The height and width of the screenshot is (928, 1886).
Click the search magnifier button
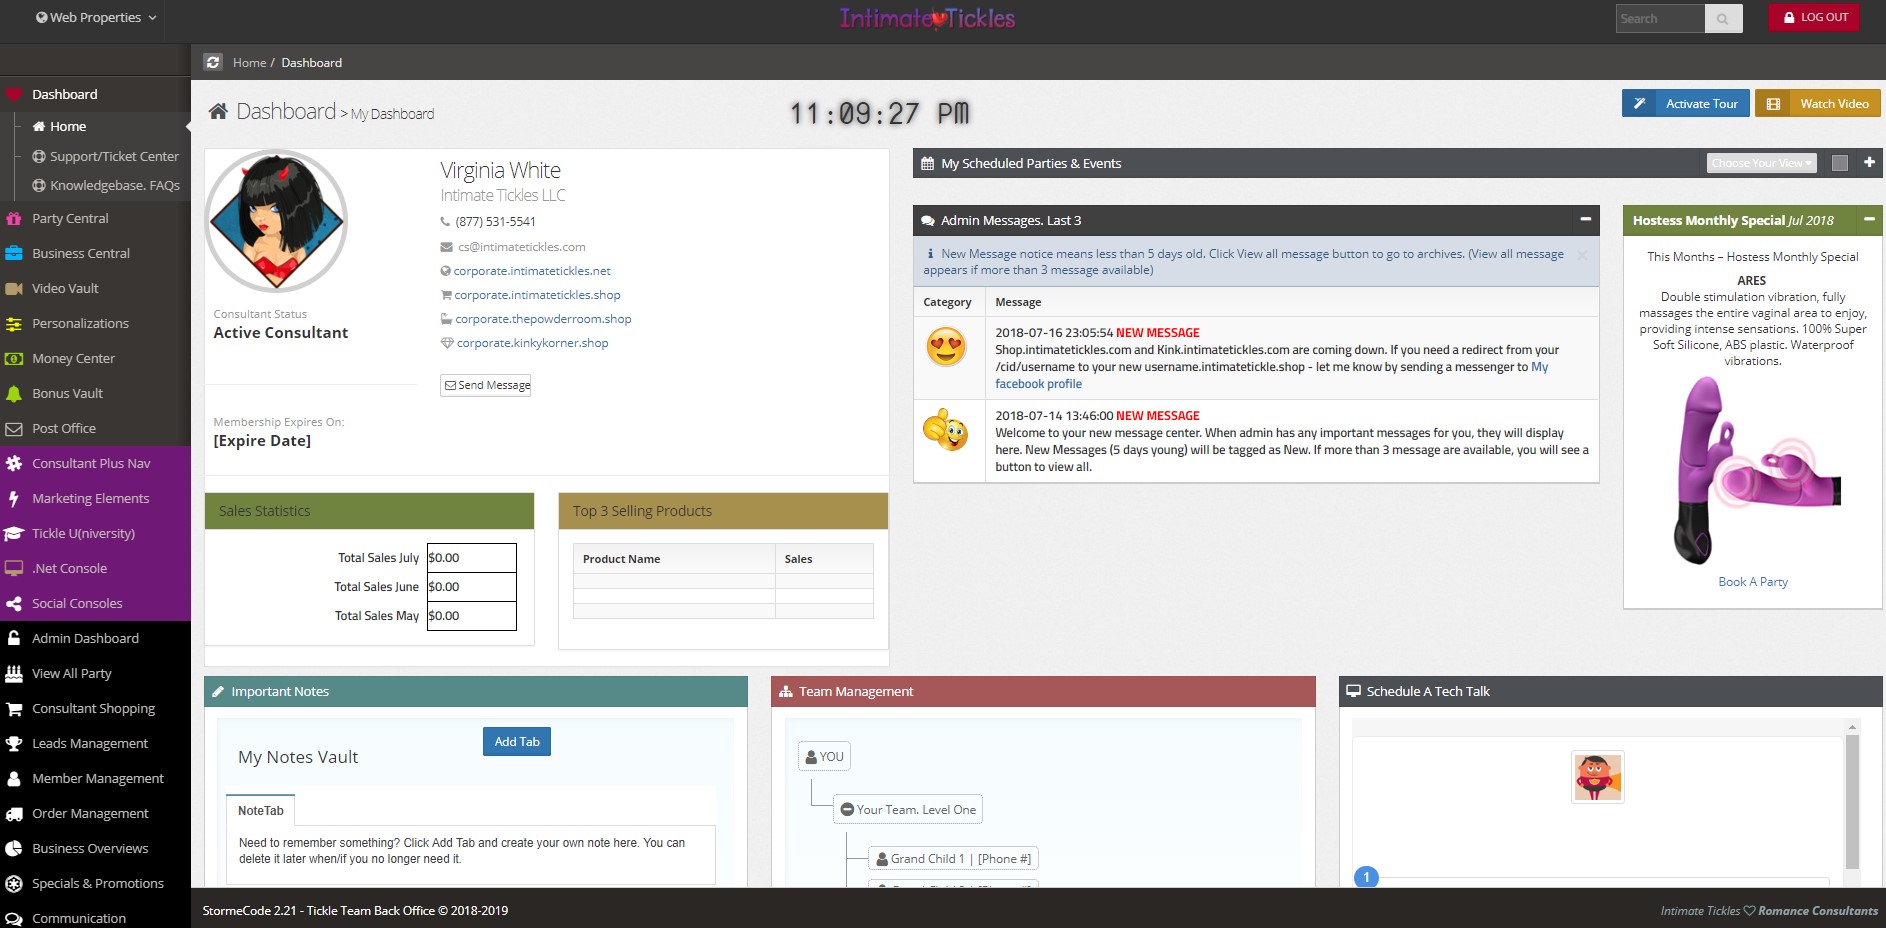tap(1723, 18)
